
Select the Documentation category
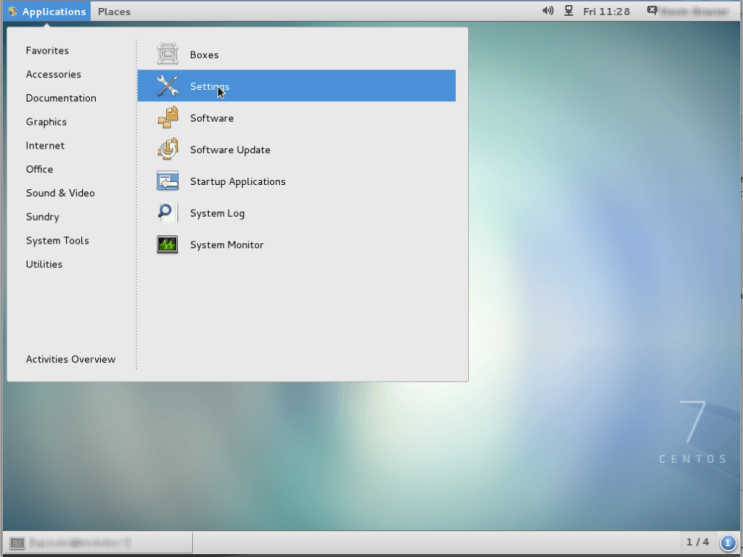pos(61,98)
